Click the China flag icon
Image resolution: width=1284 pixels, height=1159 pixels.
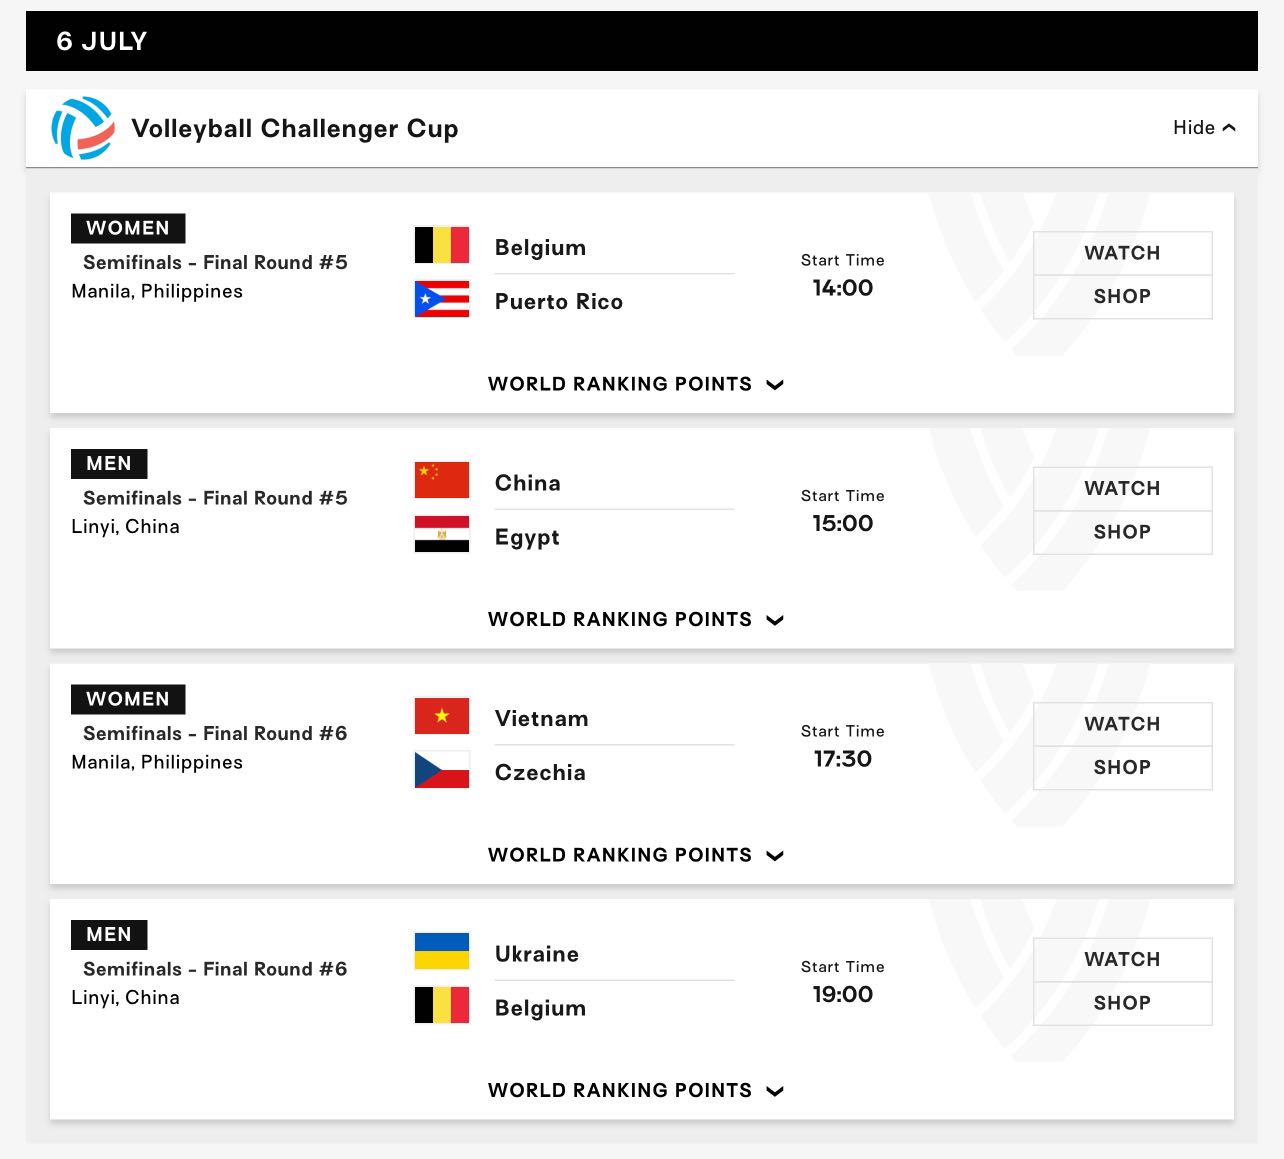tap(442, 480)
